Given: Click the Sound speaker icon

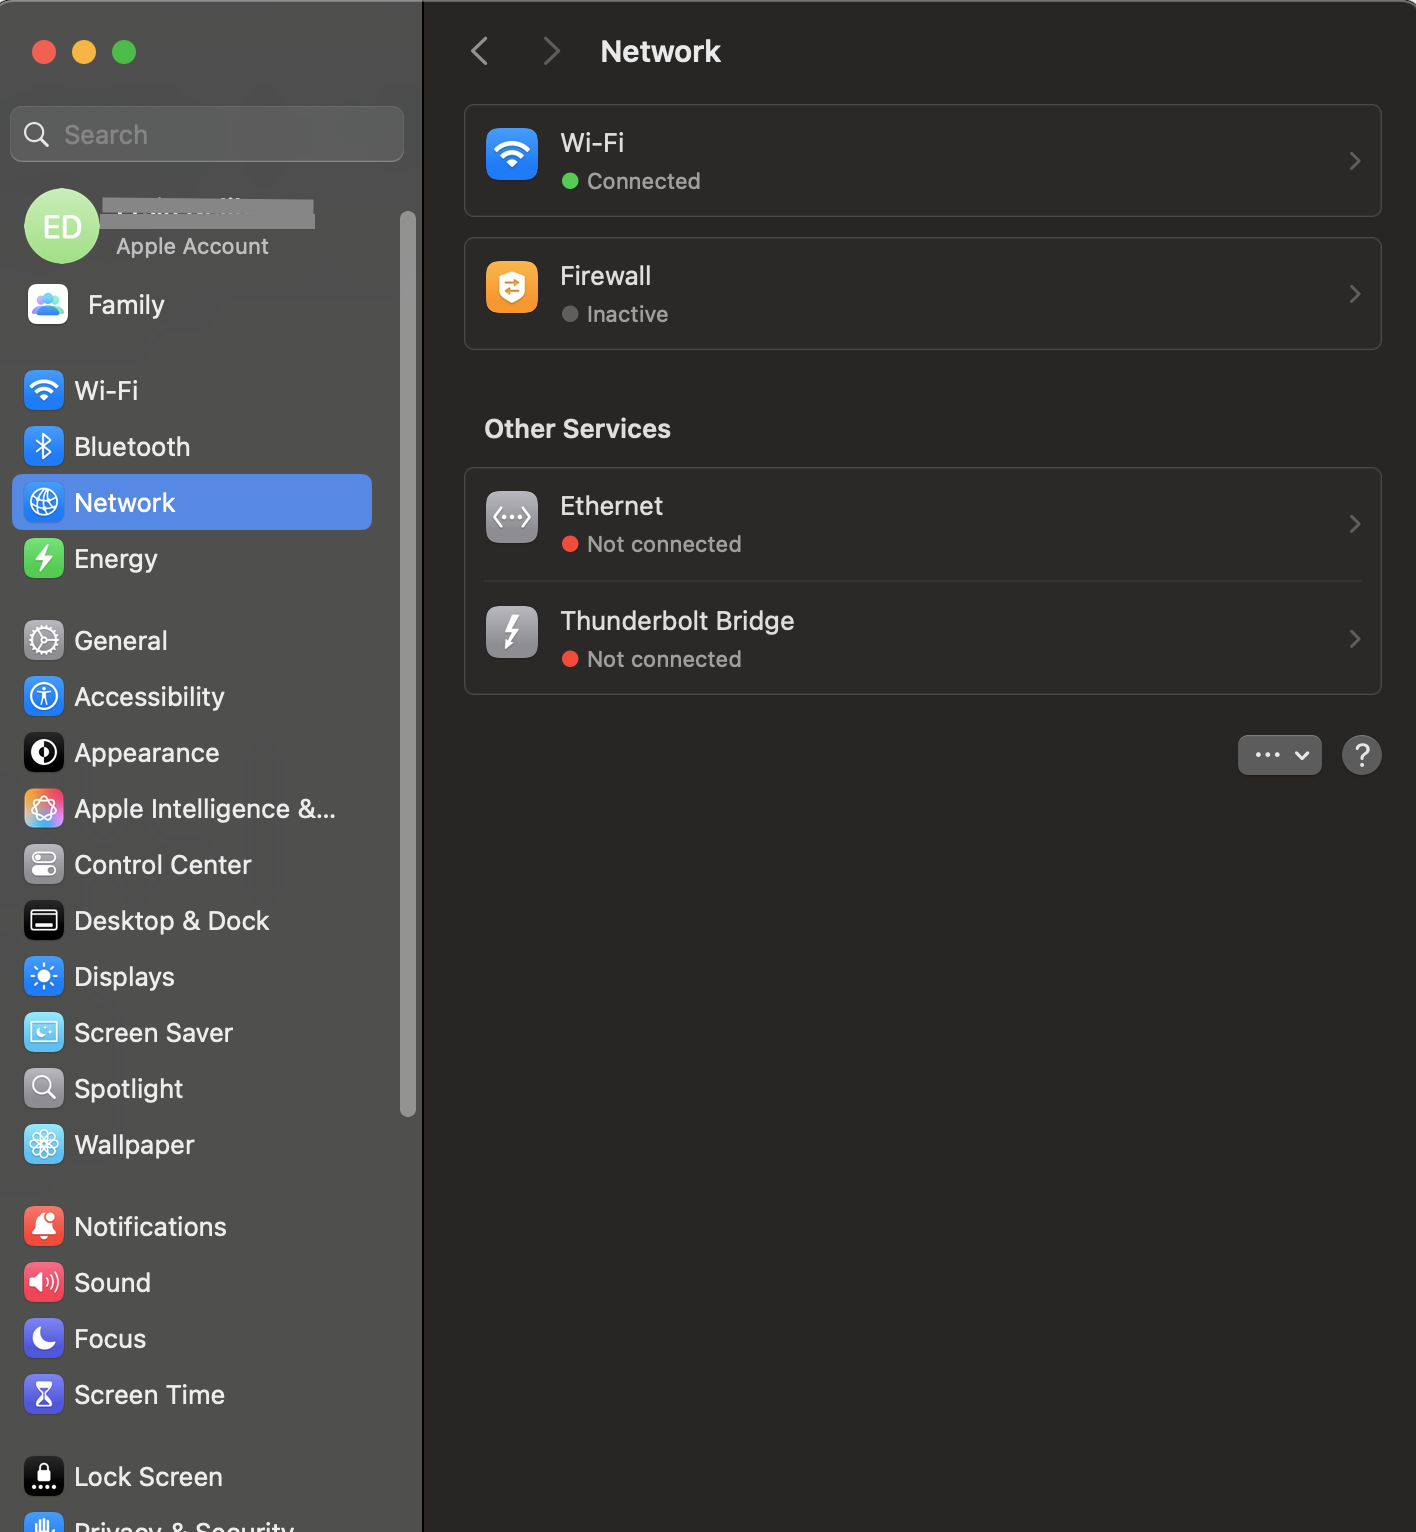Looking at the screenshot, I should [44, 1282].
